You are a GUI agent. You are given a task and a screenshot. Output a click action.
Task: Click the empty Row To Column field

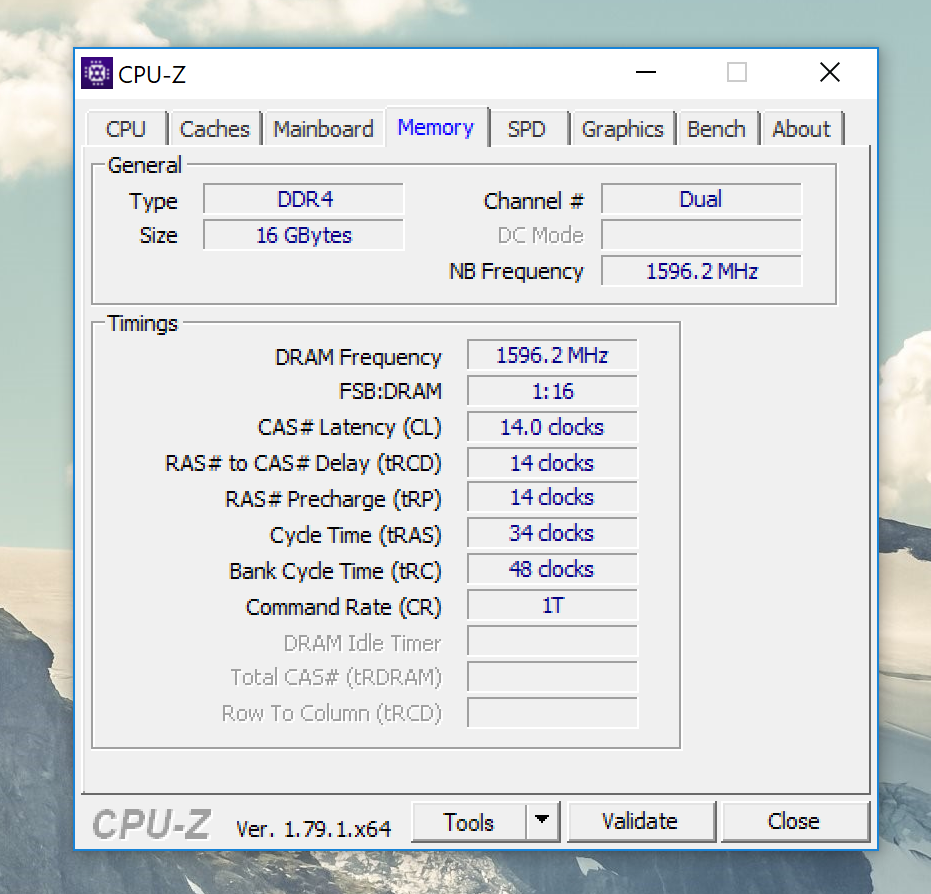click(552, 713)
